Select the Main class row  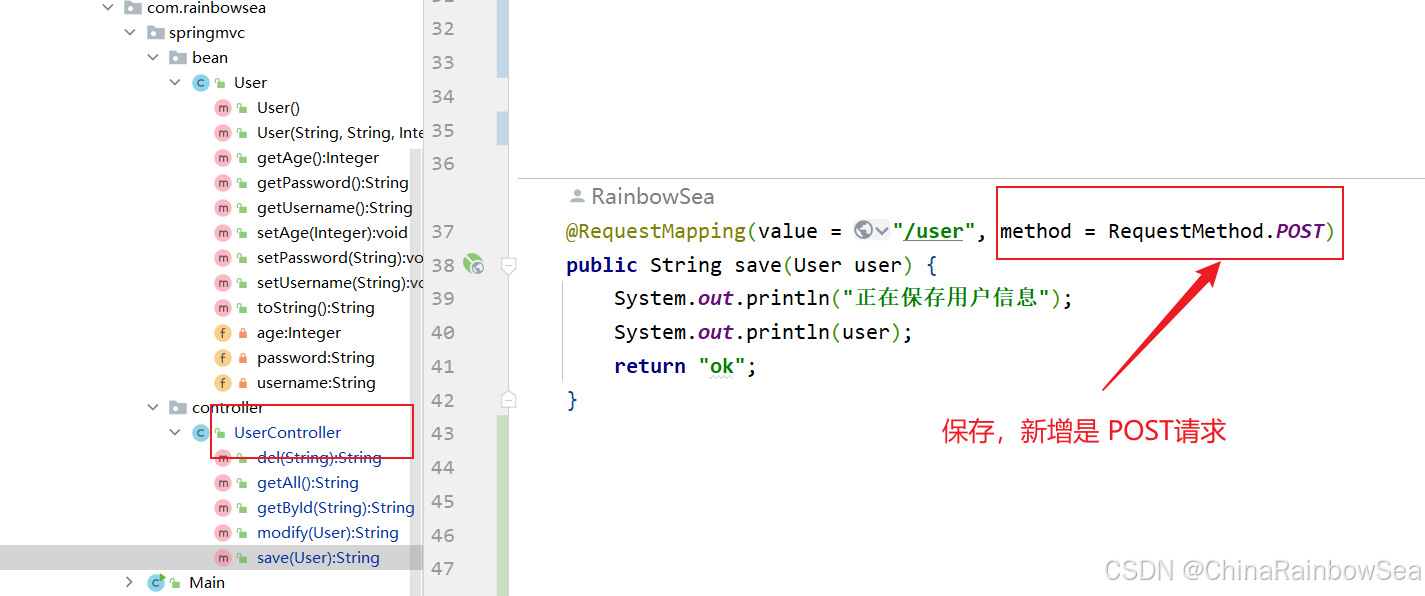click(207, 583)
